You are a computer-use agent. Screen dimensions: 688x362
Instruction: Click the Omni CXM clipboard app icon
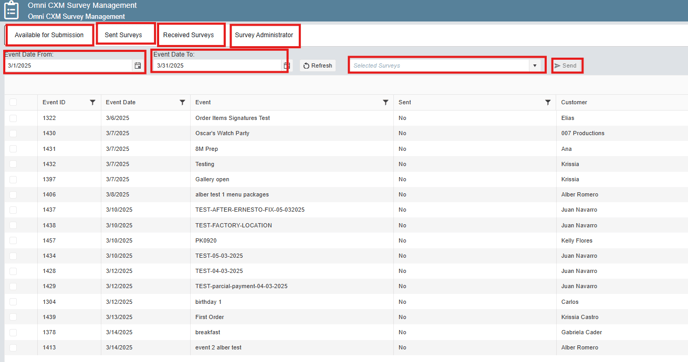(11, 10)
